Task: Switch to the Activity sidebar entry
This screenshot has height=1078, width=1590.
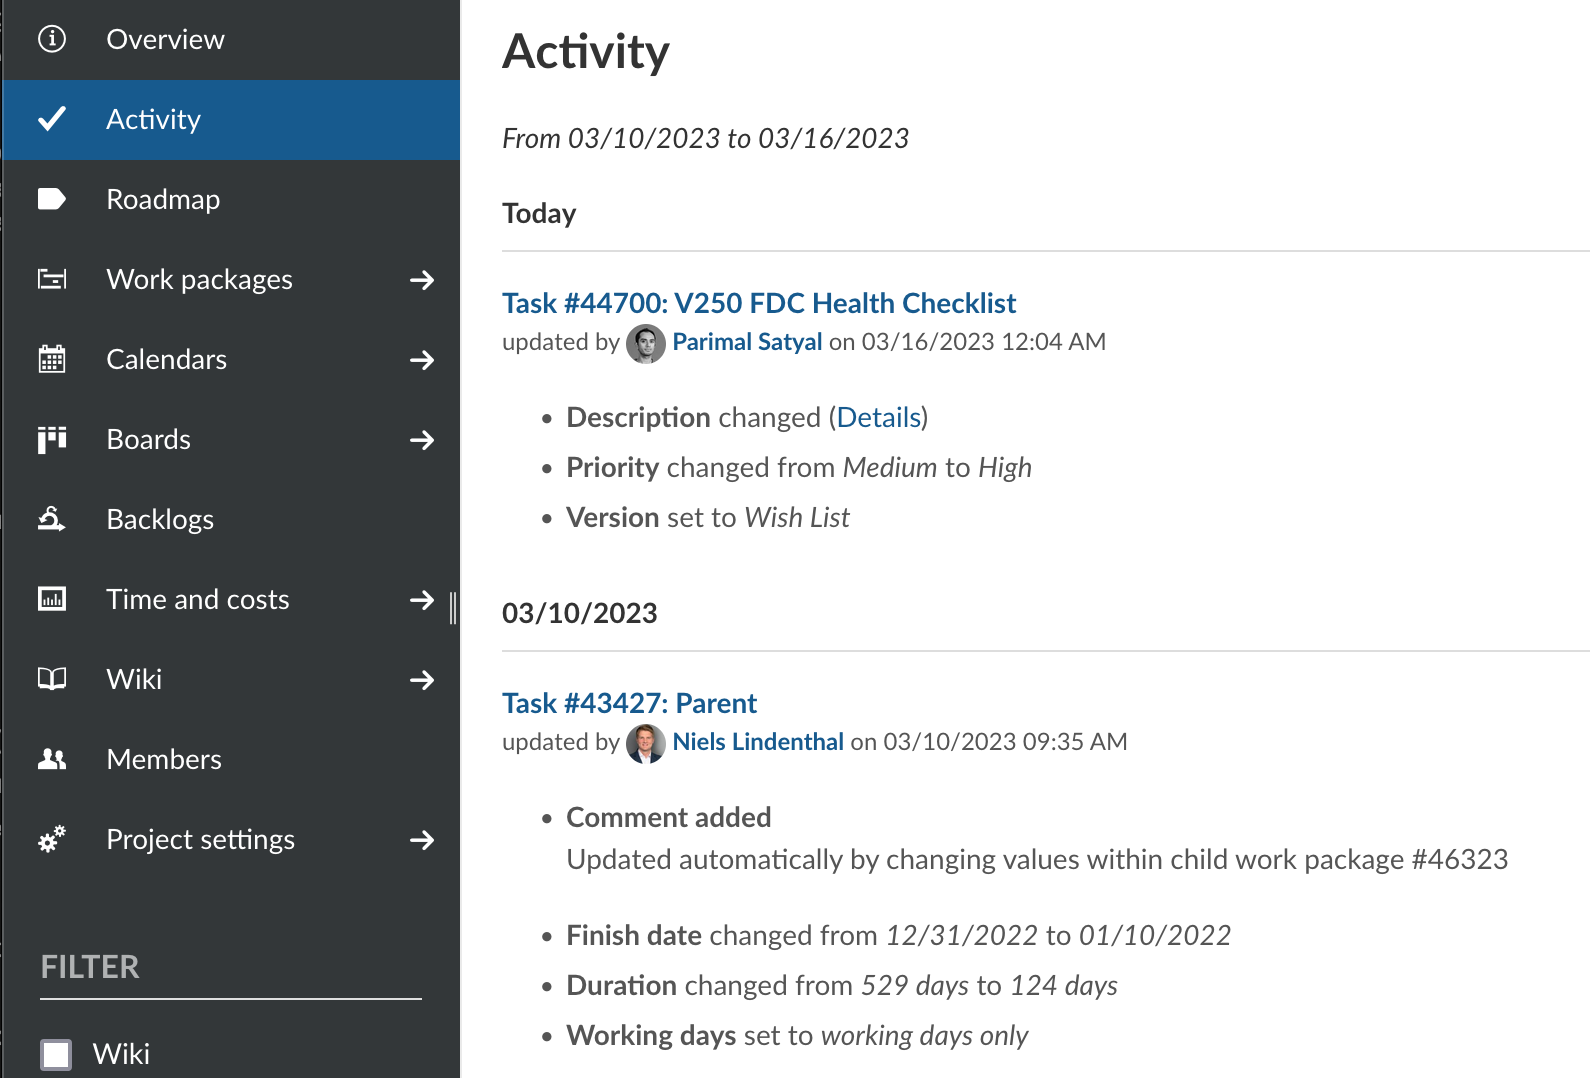Action: pyautogui.click(x=153, y=119)
